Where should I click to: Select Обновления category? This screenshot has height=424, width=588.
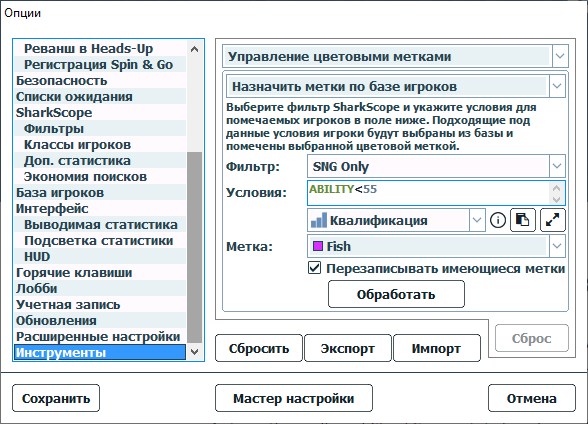point(100,321)
